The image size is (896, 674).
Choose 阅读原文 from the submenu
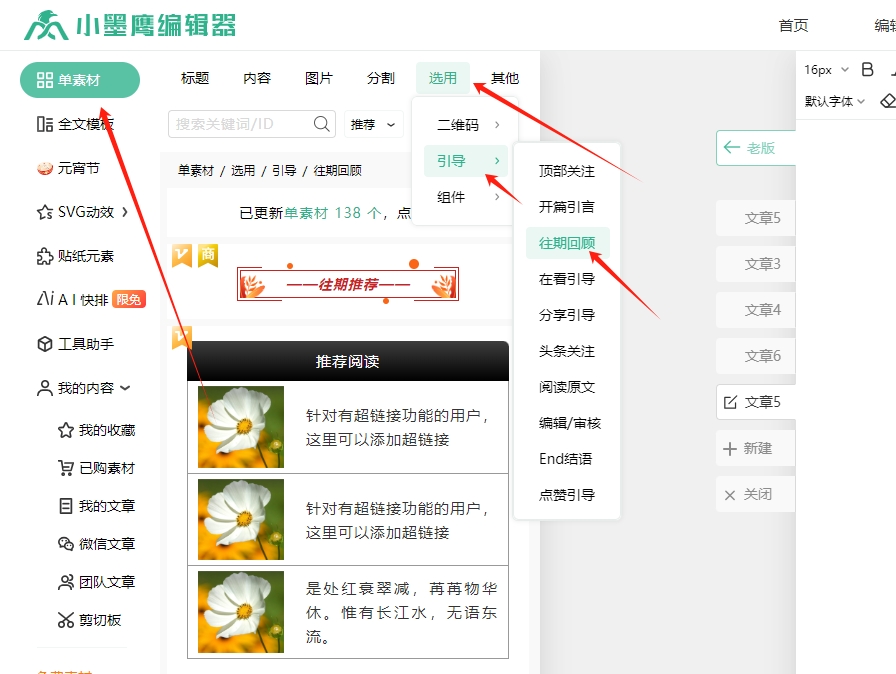tap(567, 387)
